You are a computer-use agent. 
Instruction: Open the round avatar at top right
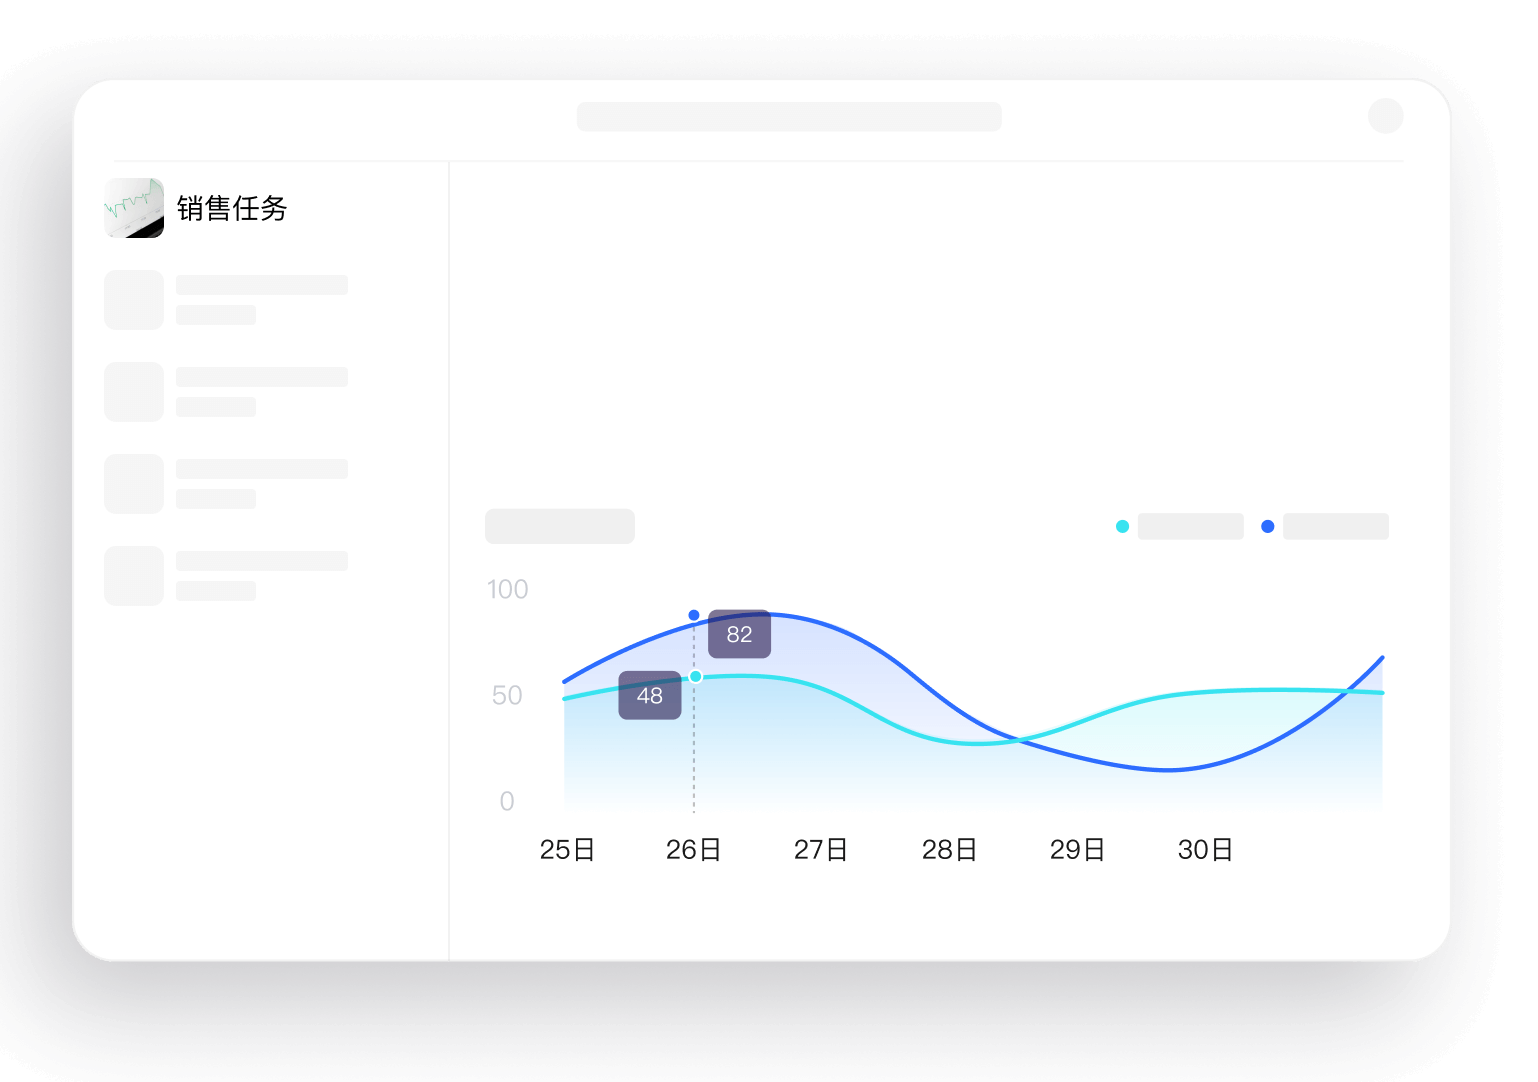tap(1385, 116)
